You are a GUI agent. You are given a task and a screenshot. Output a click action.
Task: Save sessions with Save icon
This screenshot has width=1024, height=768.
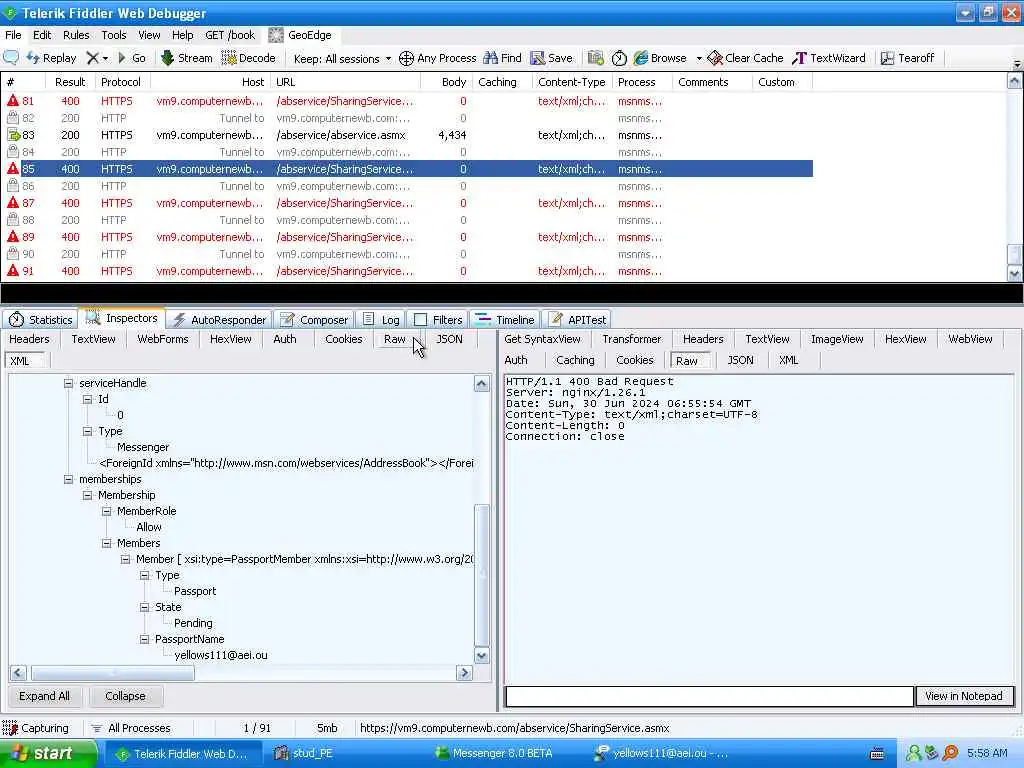(551, 58)
